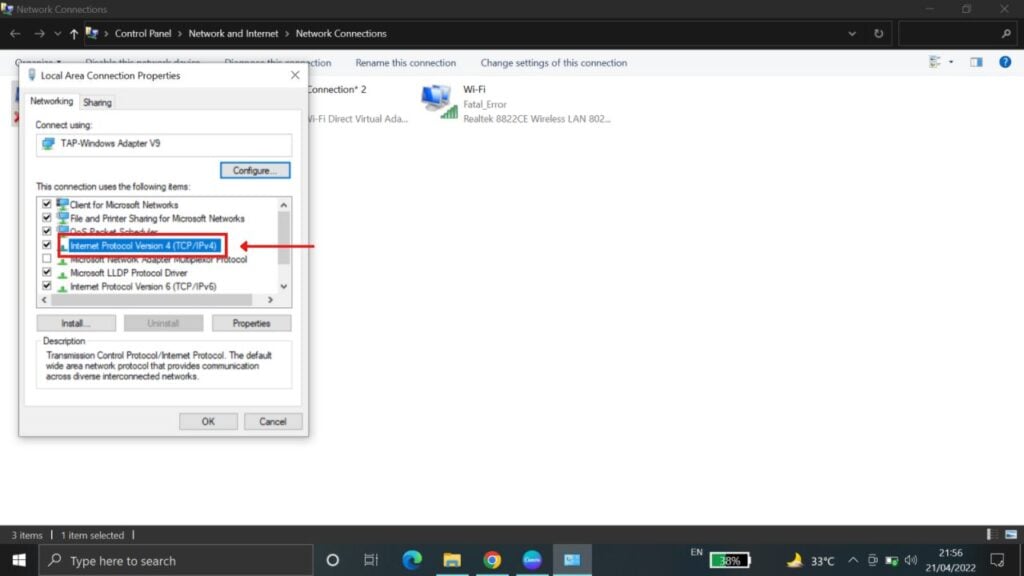Click the volume speaker icon
The image size is (1024, 576).
[x=911, y=560]
